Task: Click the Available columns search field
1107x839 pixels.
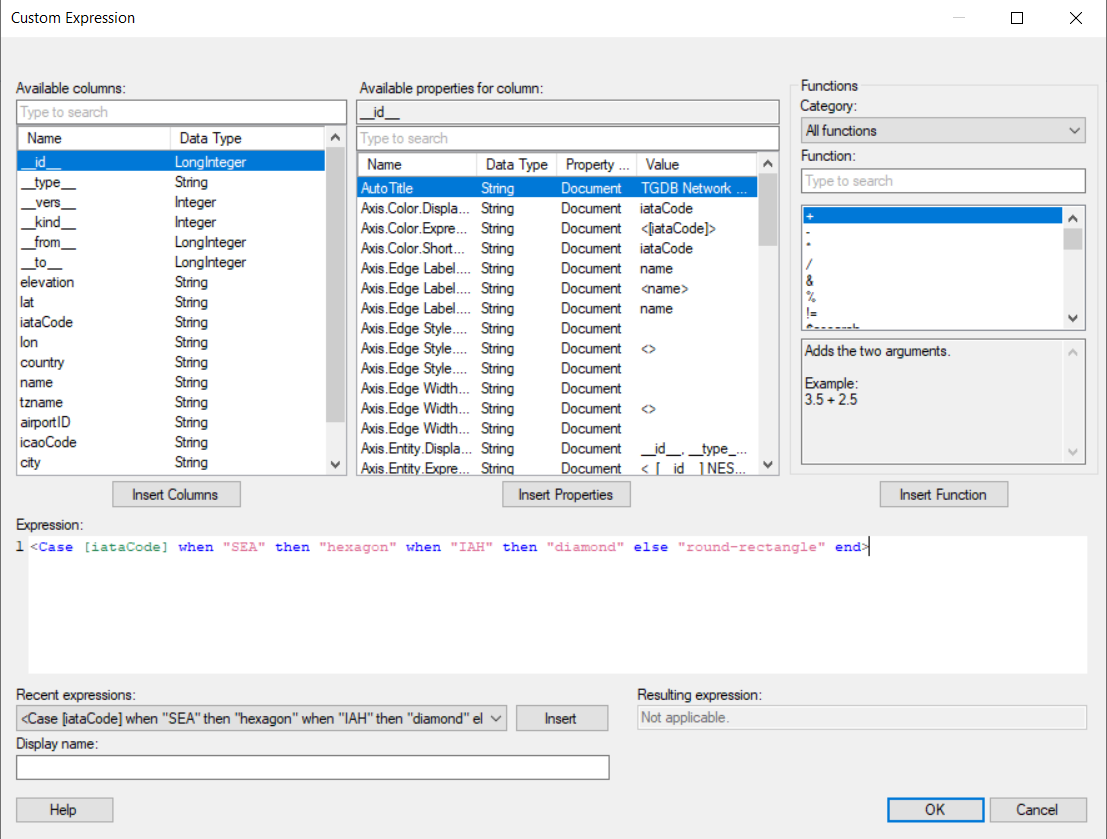Action: tap(181, 112)
